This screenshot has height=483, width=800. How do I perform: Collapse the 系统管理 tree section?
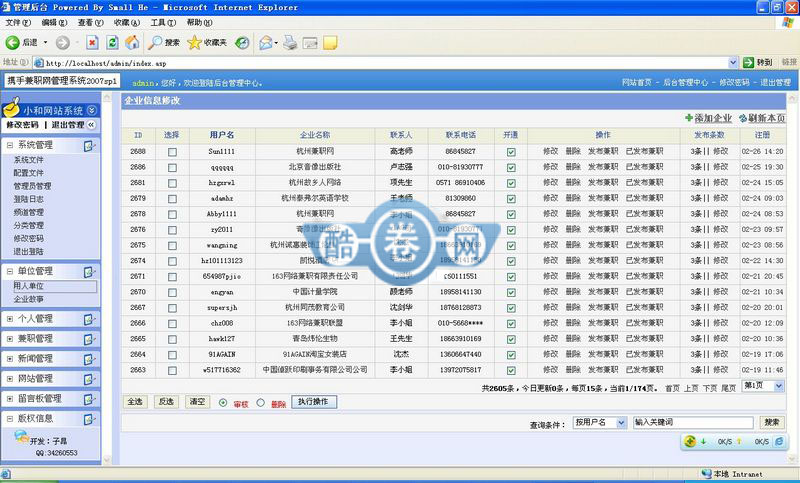point(10,145)
